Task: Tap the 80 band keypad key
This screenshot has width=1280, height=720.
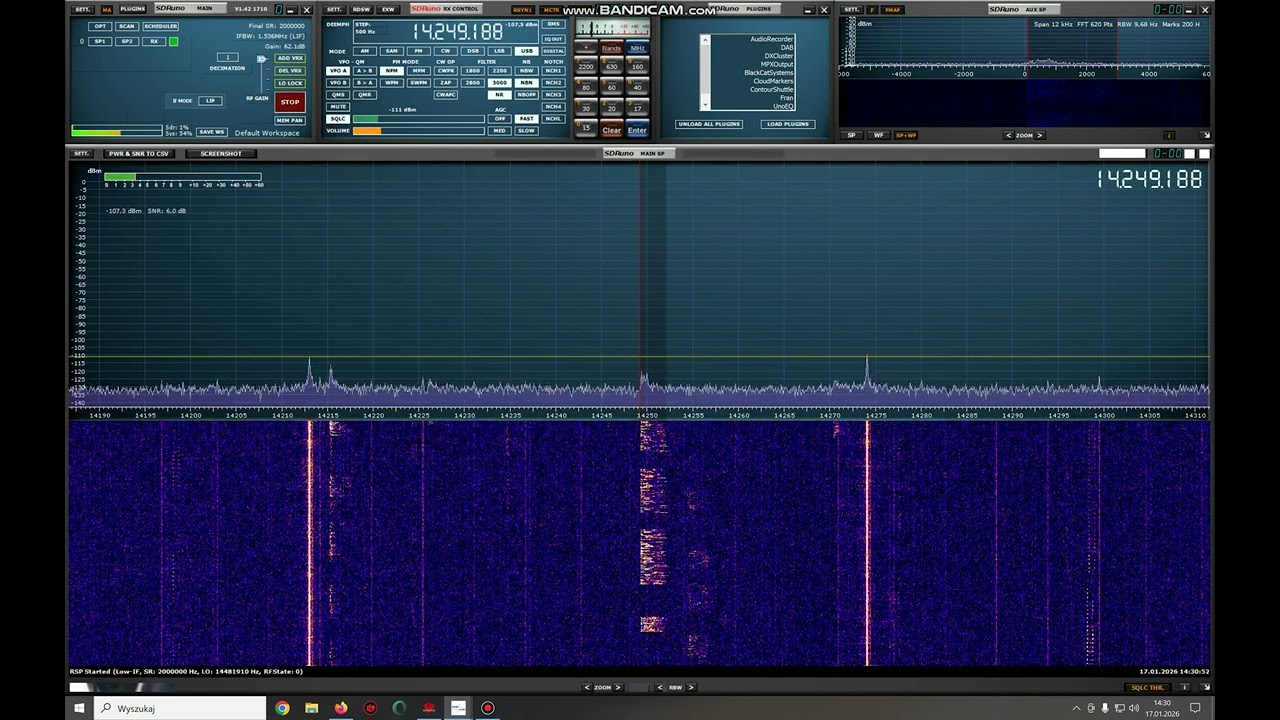Action: (x=586, y=88)
